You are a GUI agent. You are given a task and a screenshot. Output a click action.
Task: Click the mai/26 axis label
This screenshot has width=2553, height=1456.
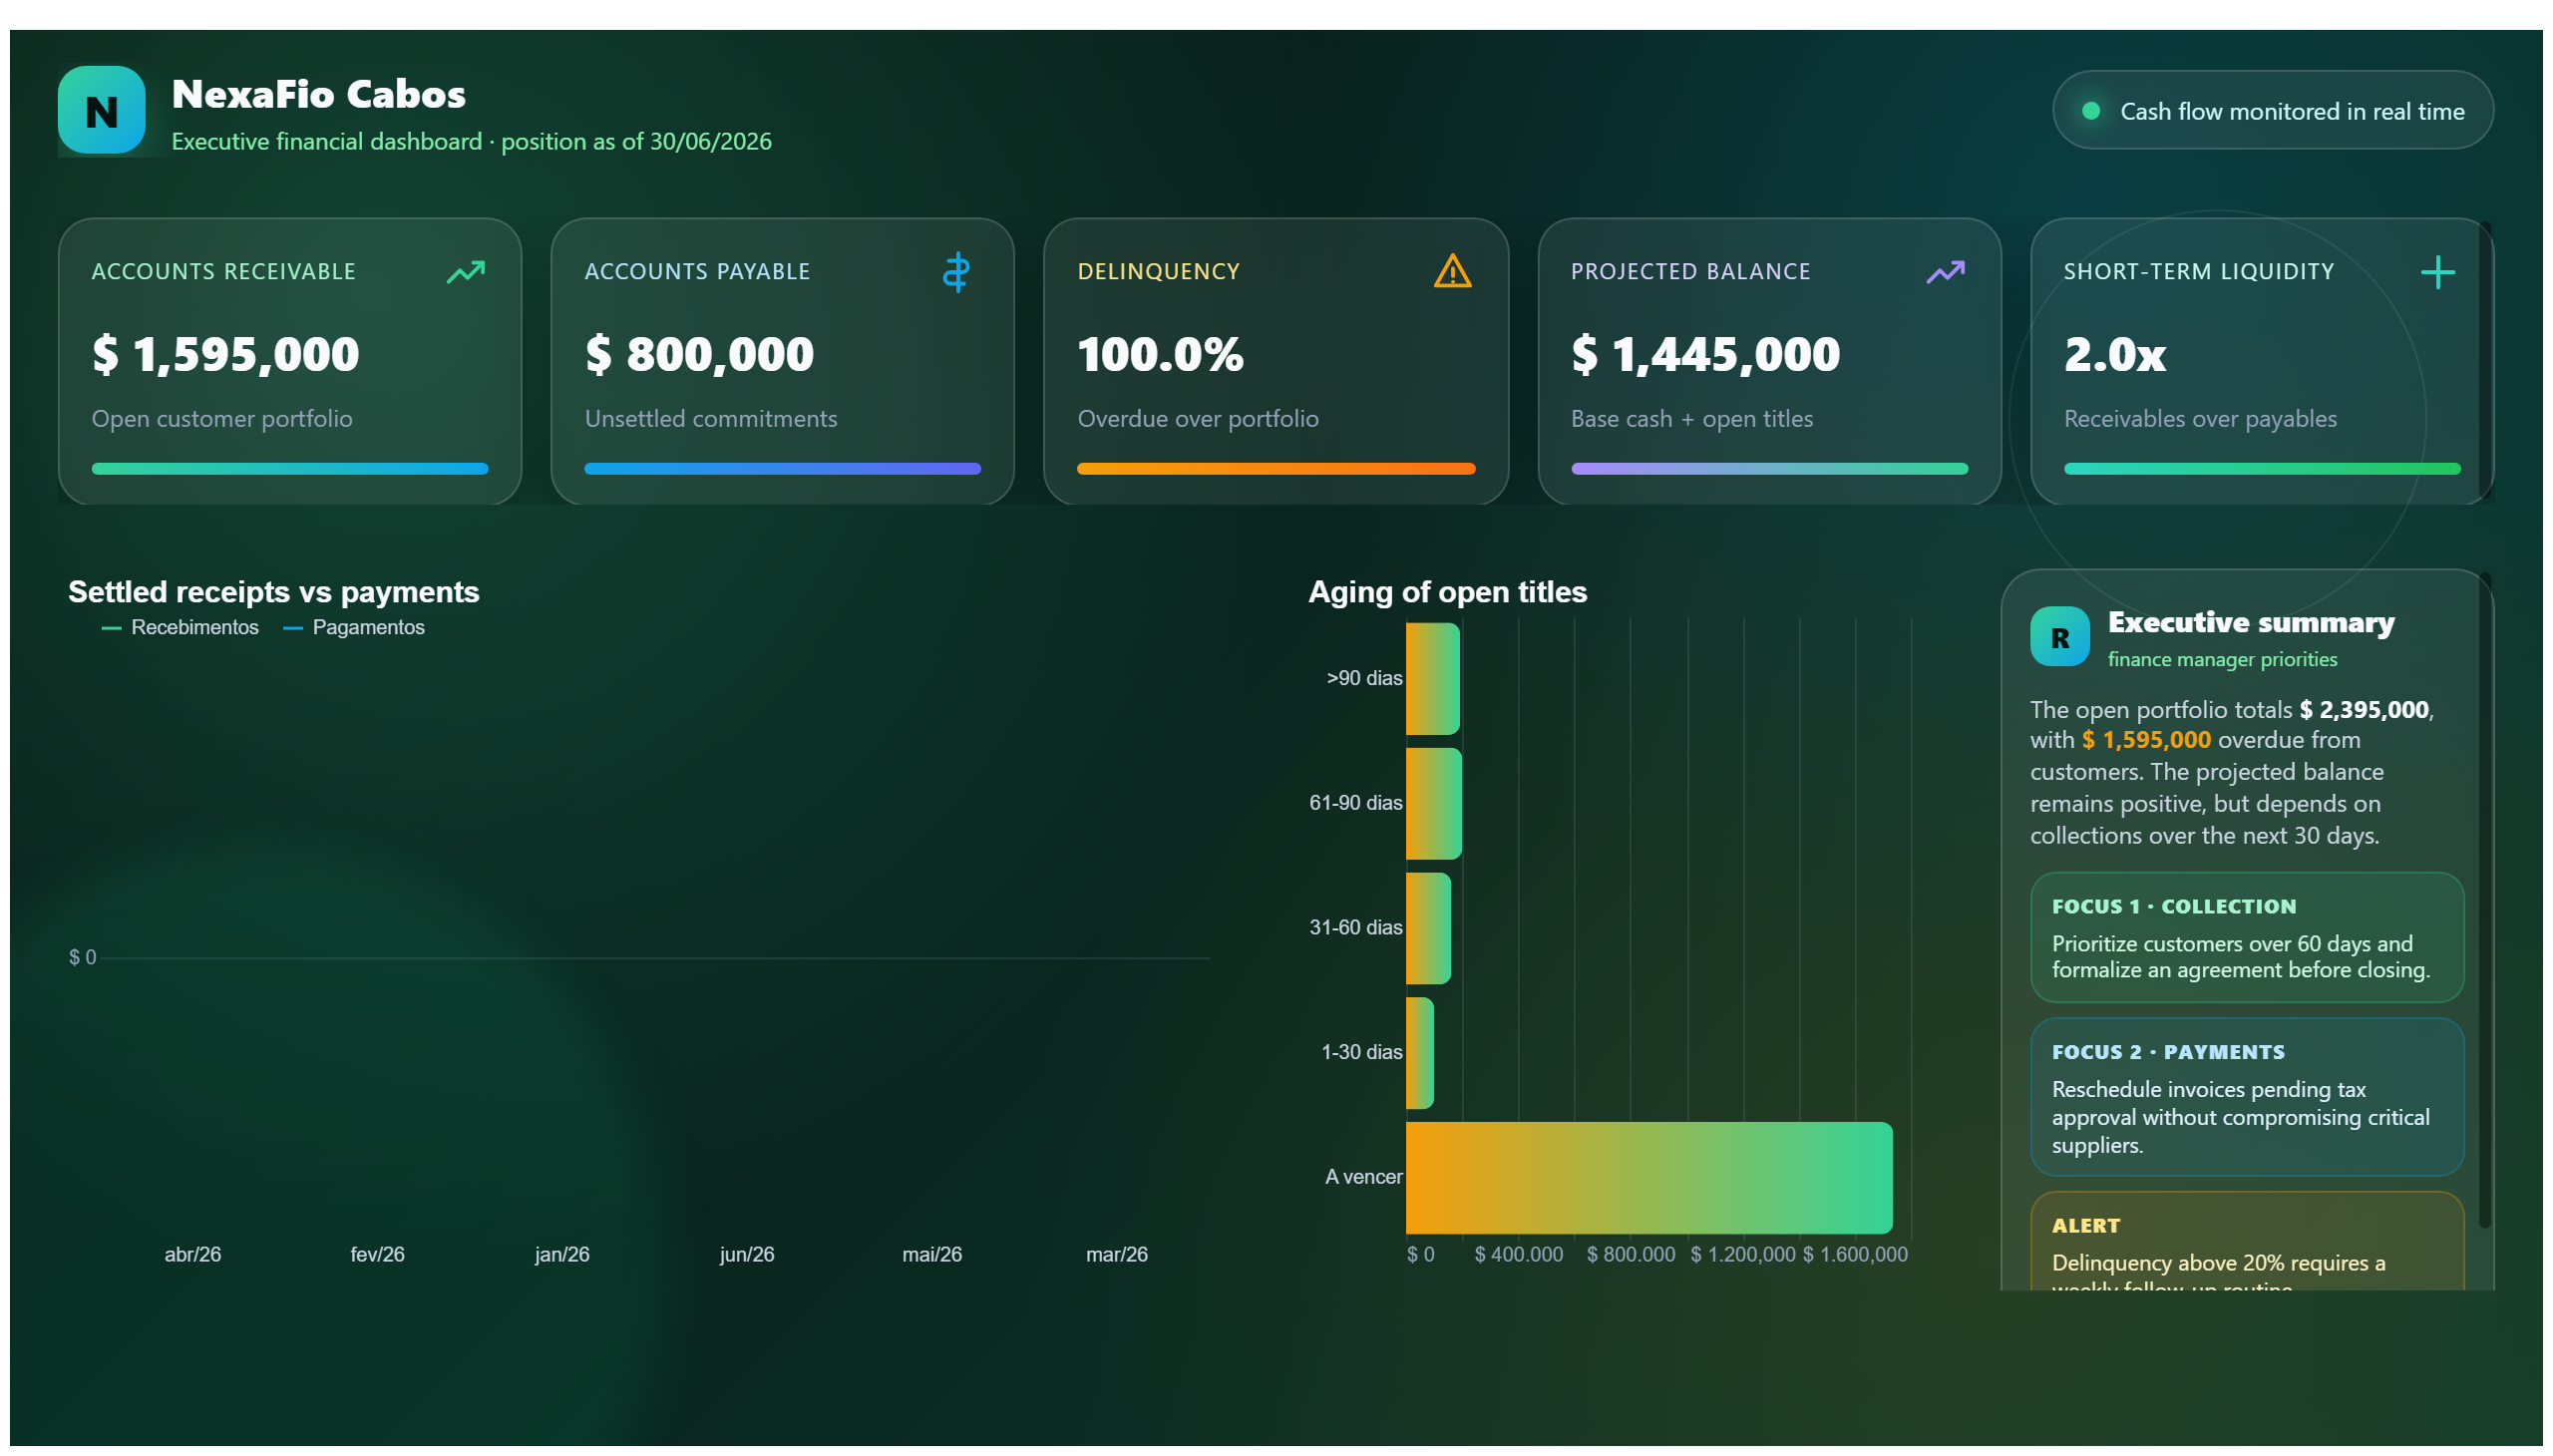(932, 1255)
